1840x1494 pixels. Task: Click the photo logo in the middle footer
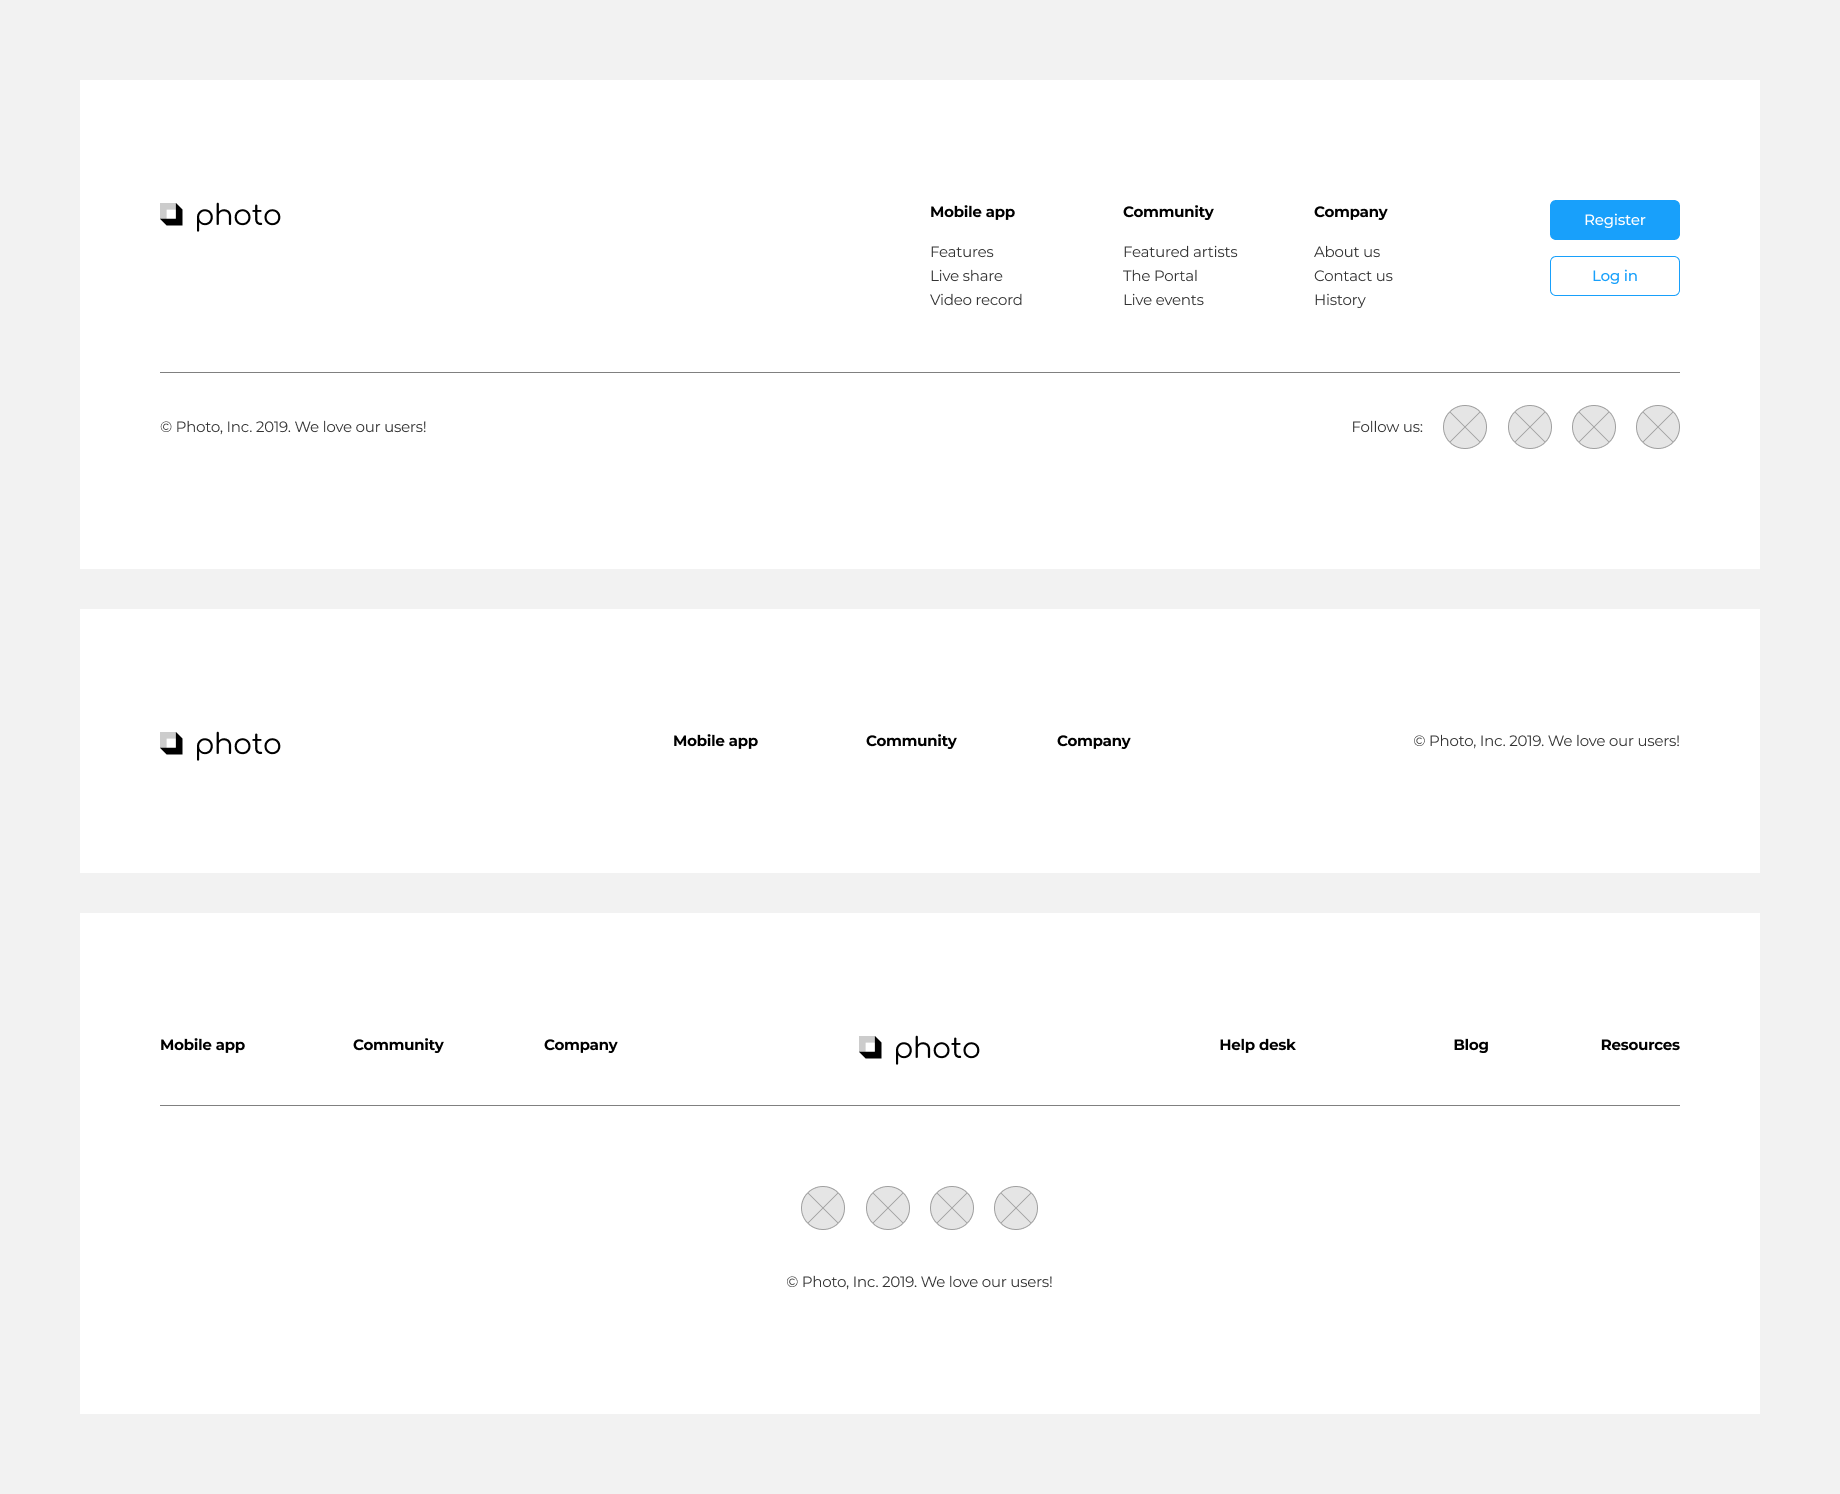220,743
